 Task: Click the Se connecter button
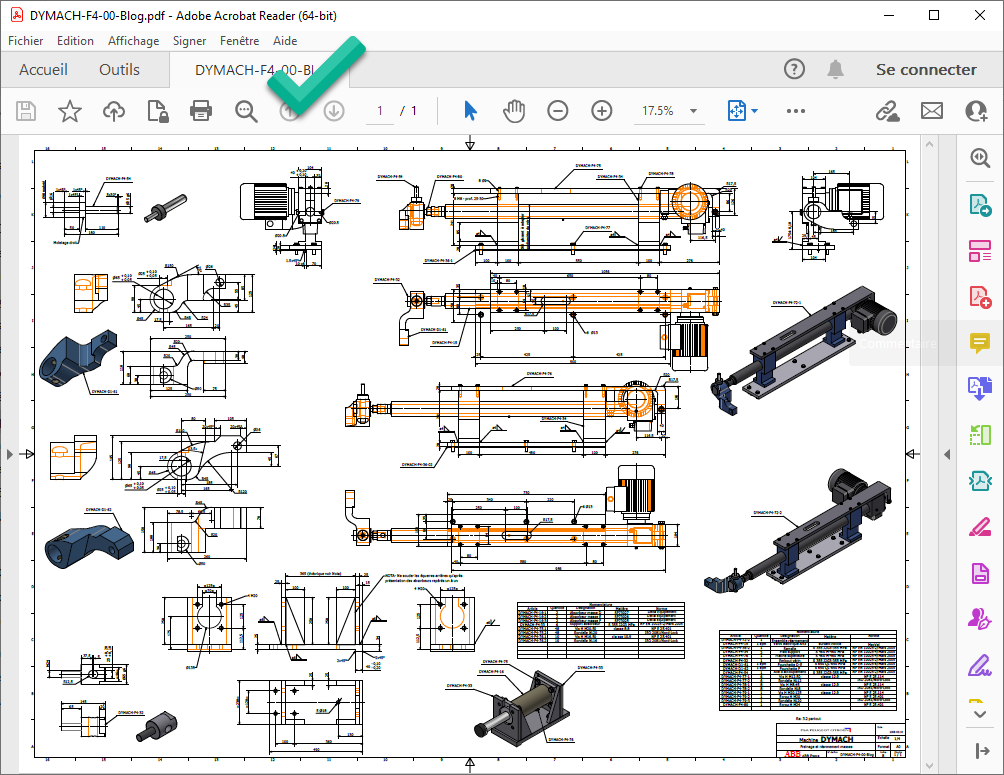tap(926, 70)
